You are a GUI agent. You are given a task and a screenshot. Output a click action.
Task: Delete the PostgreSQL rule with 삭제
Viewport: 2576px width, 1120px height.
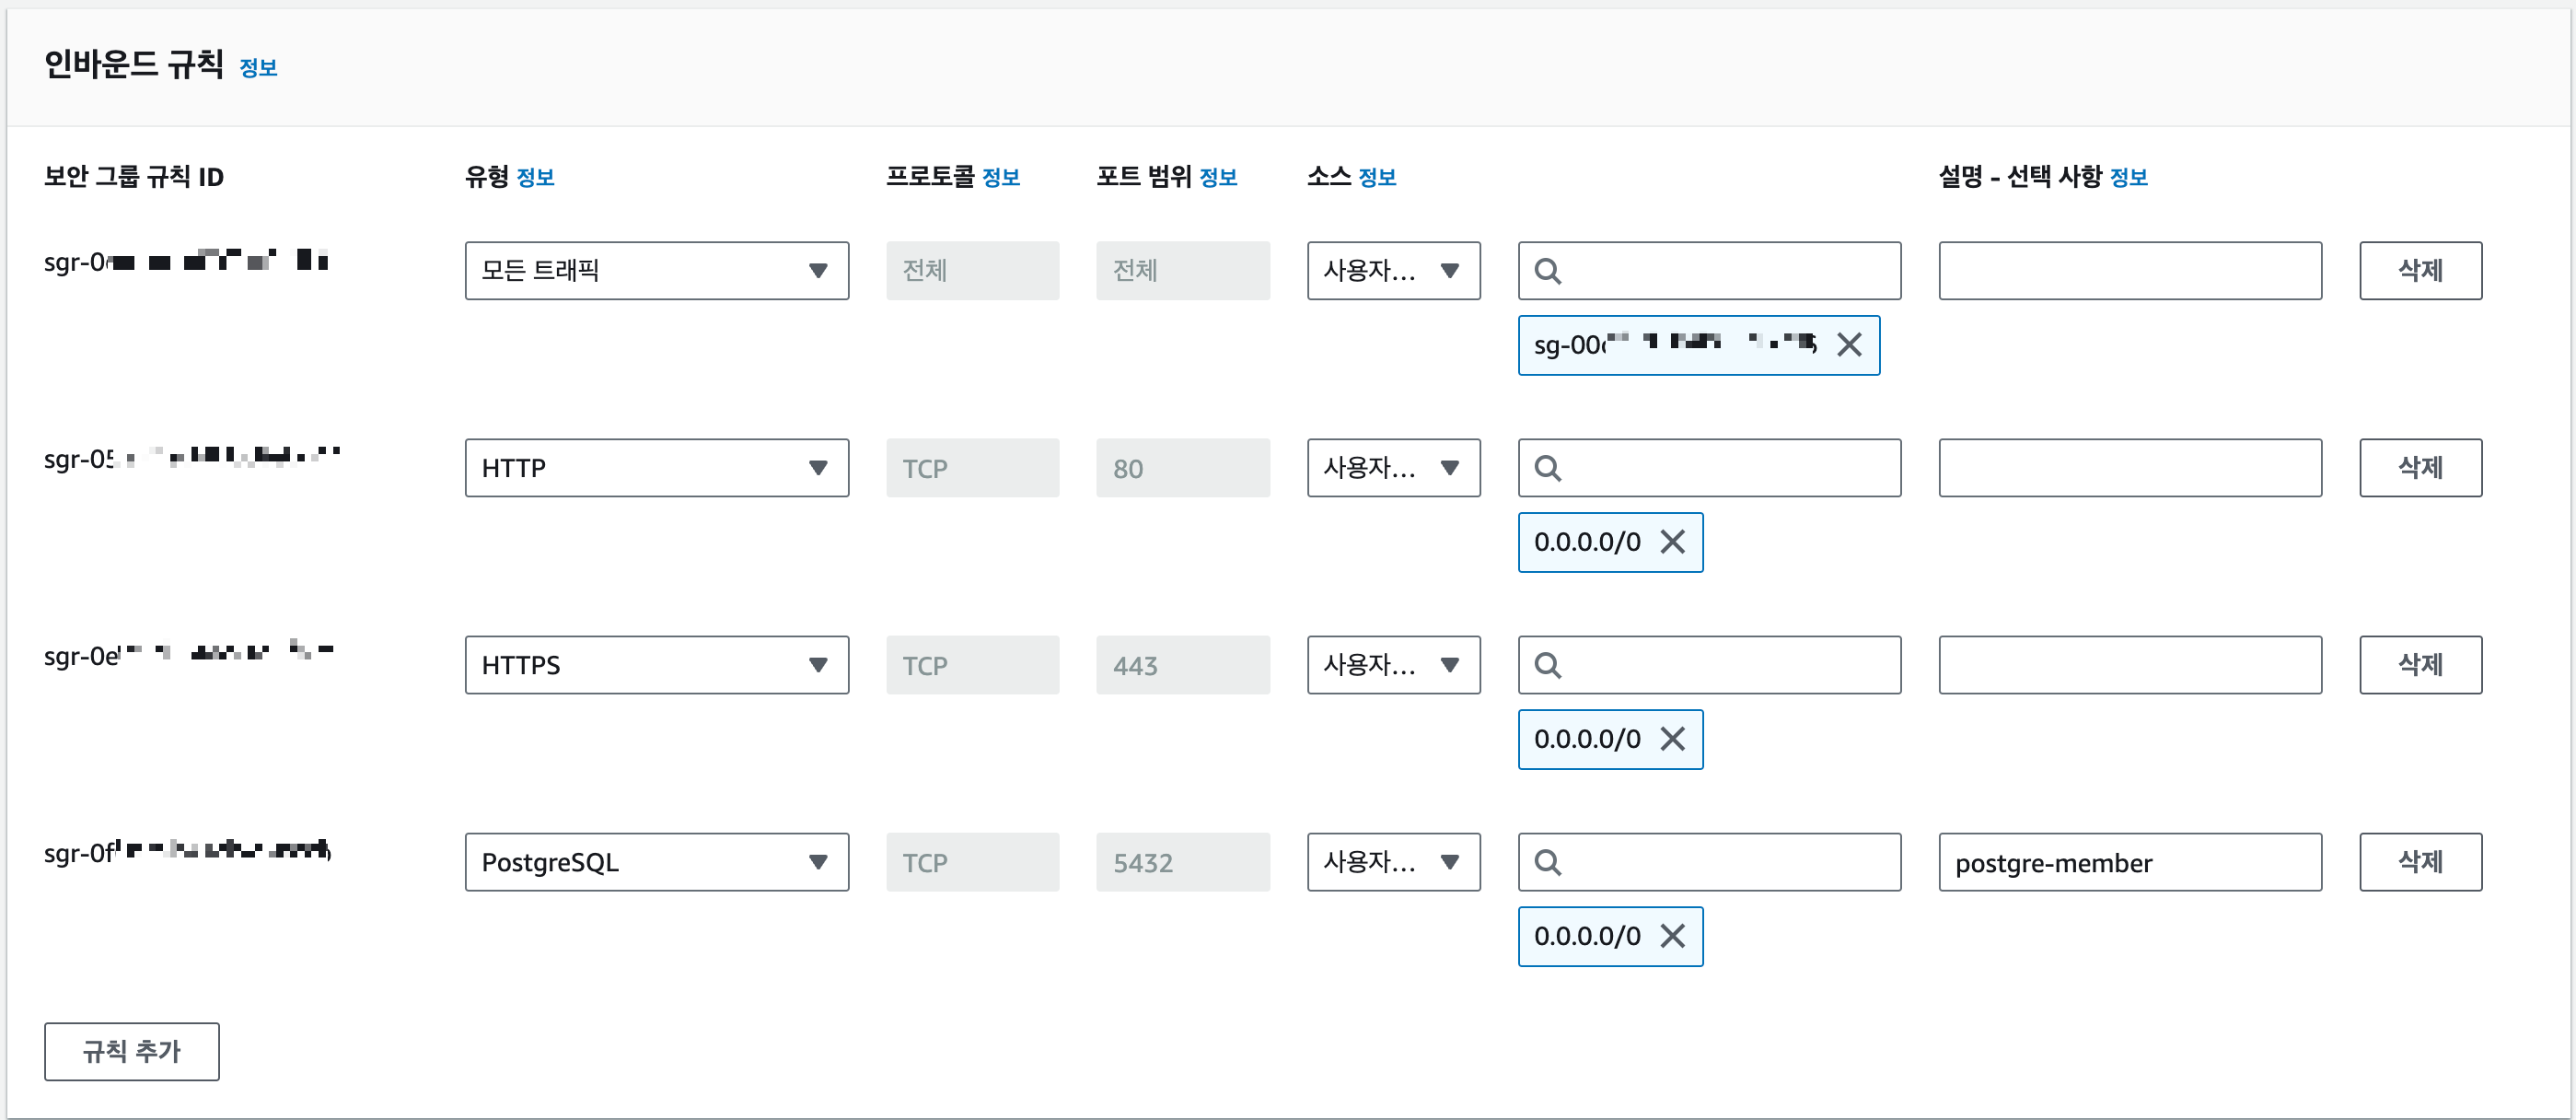[x=2420, y=862]
